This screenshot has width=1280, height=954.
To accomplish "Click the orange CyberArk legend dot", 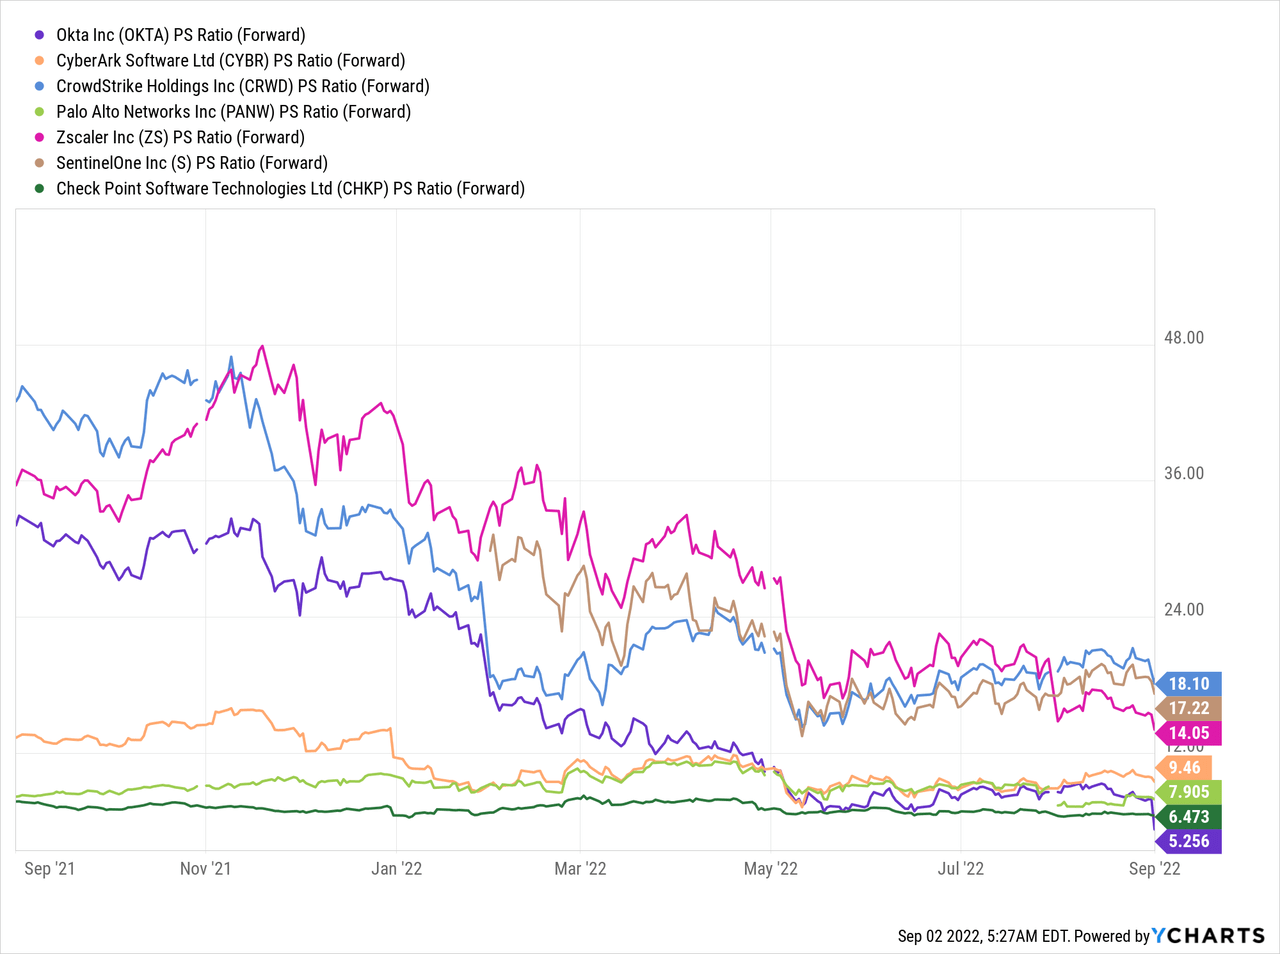I will coord(39,61).
